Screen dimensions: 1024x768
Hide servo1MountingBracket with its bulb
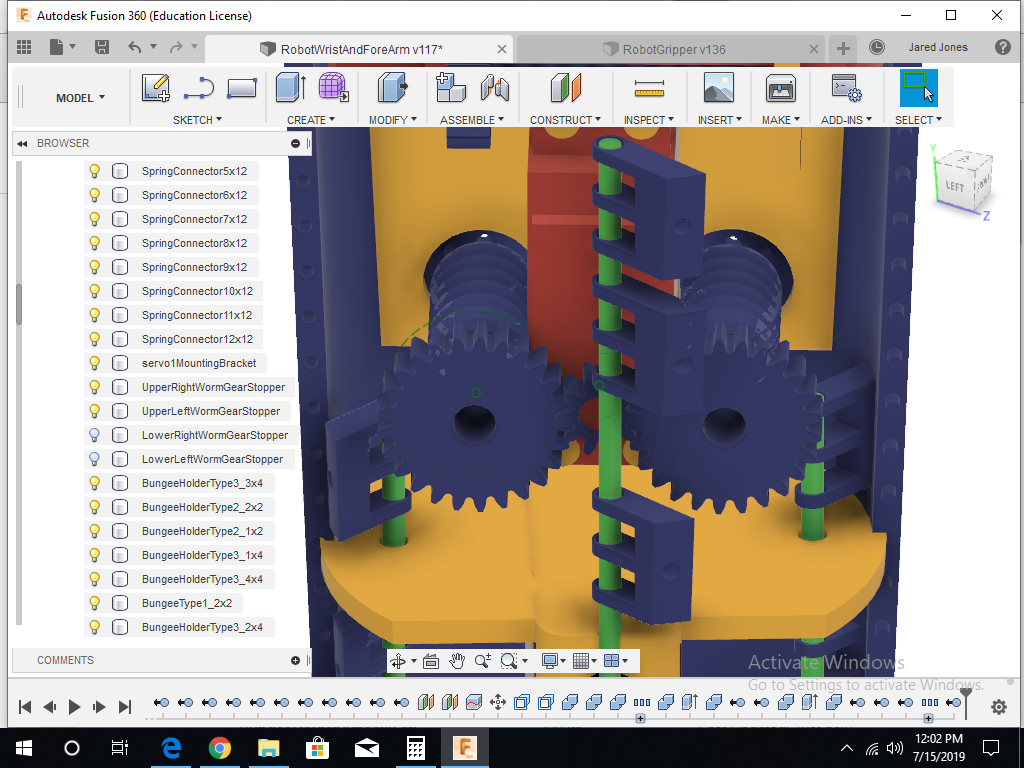[95, 363]
